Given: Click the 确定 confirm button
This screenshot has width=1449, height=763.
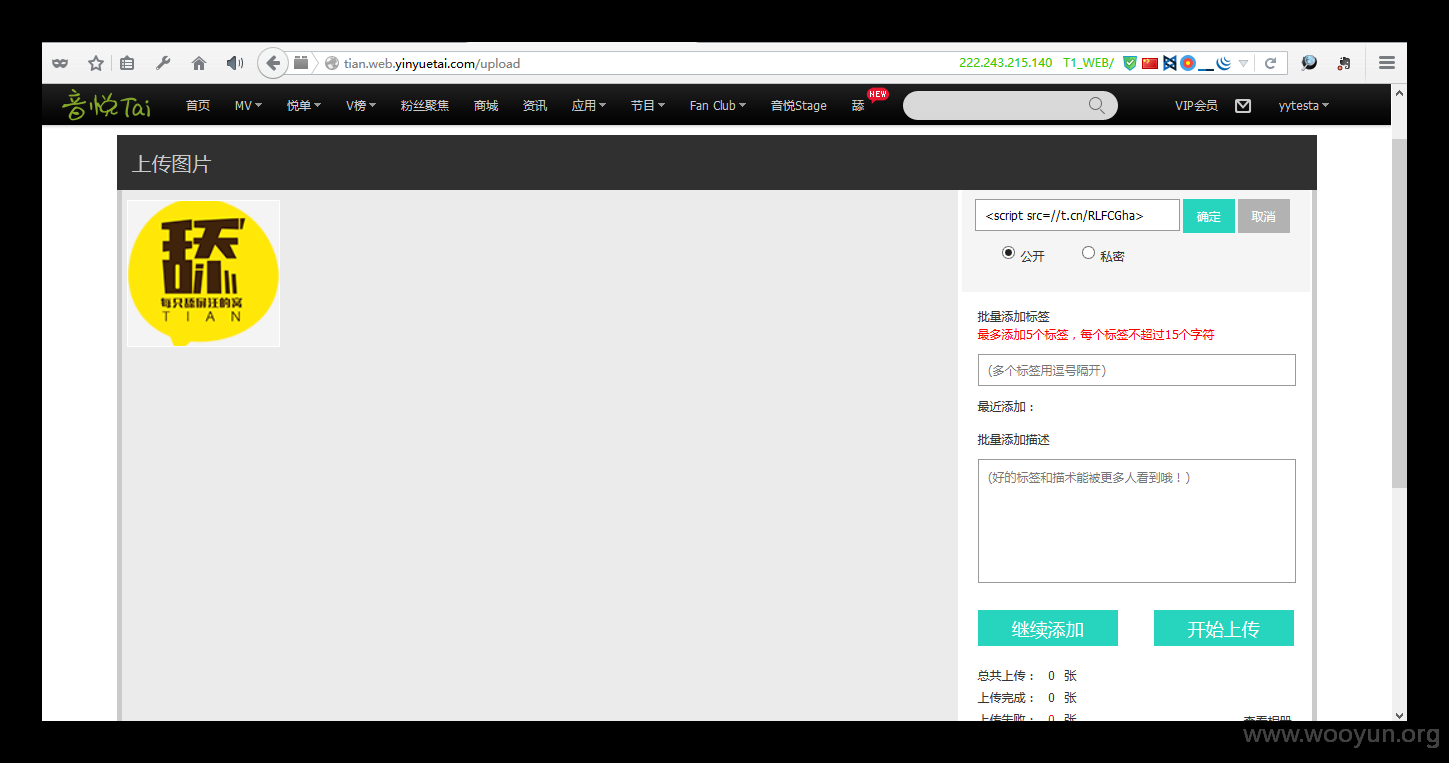Looking at the screenshot, I should point(1209,216).
